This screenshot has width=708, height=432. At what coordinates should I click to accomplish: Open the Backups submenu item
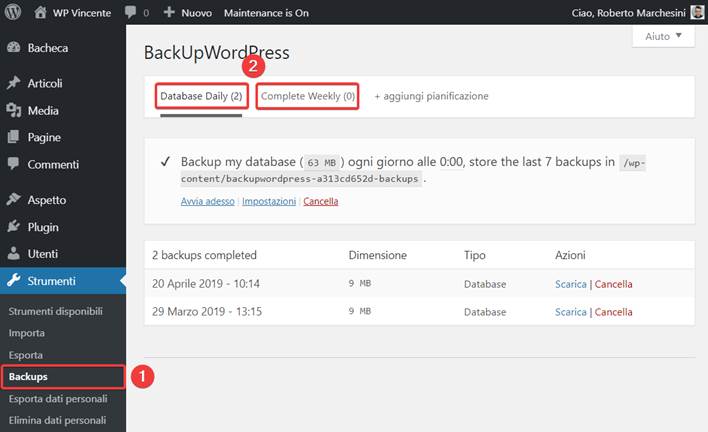[x=28, y=376]
